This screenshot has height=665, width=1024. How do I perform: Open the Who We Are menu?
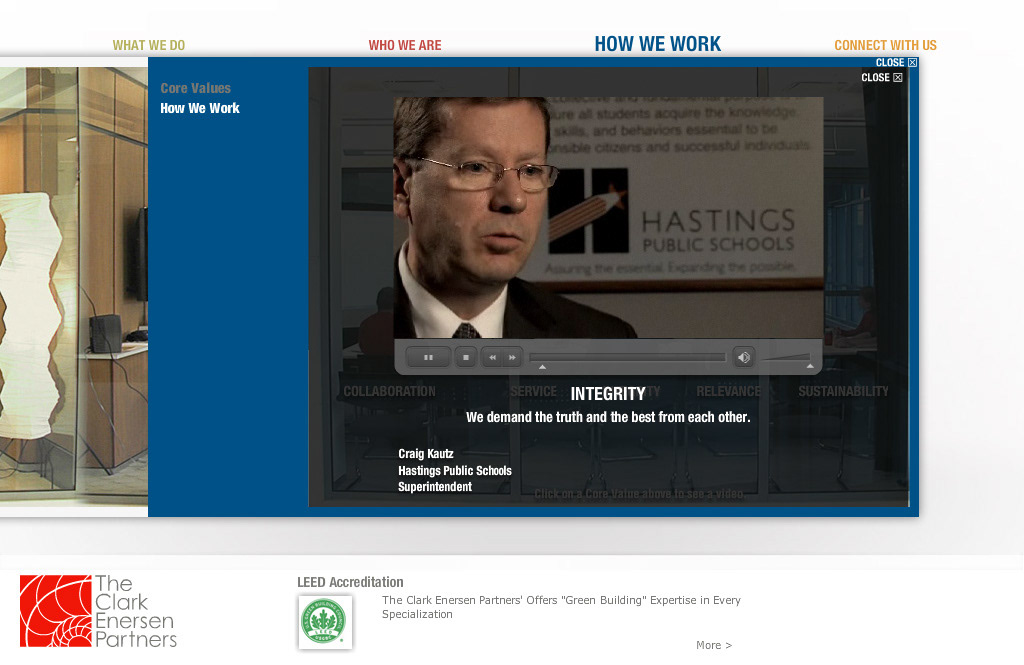pos(405,45)
